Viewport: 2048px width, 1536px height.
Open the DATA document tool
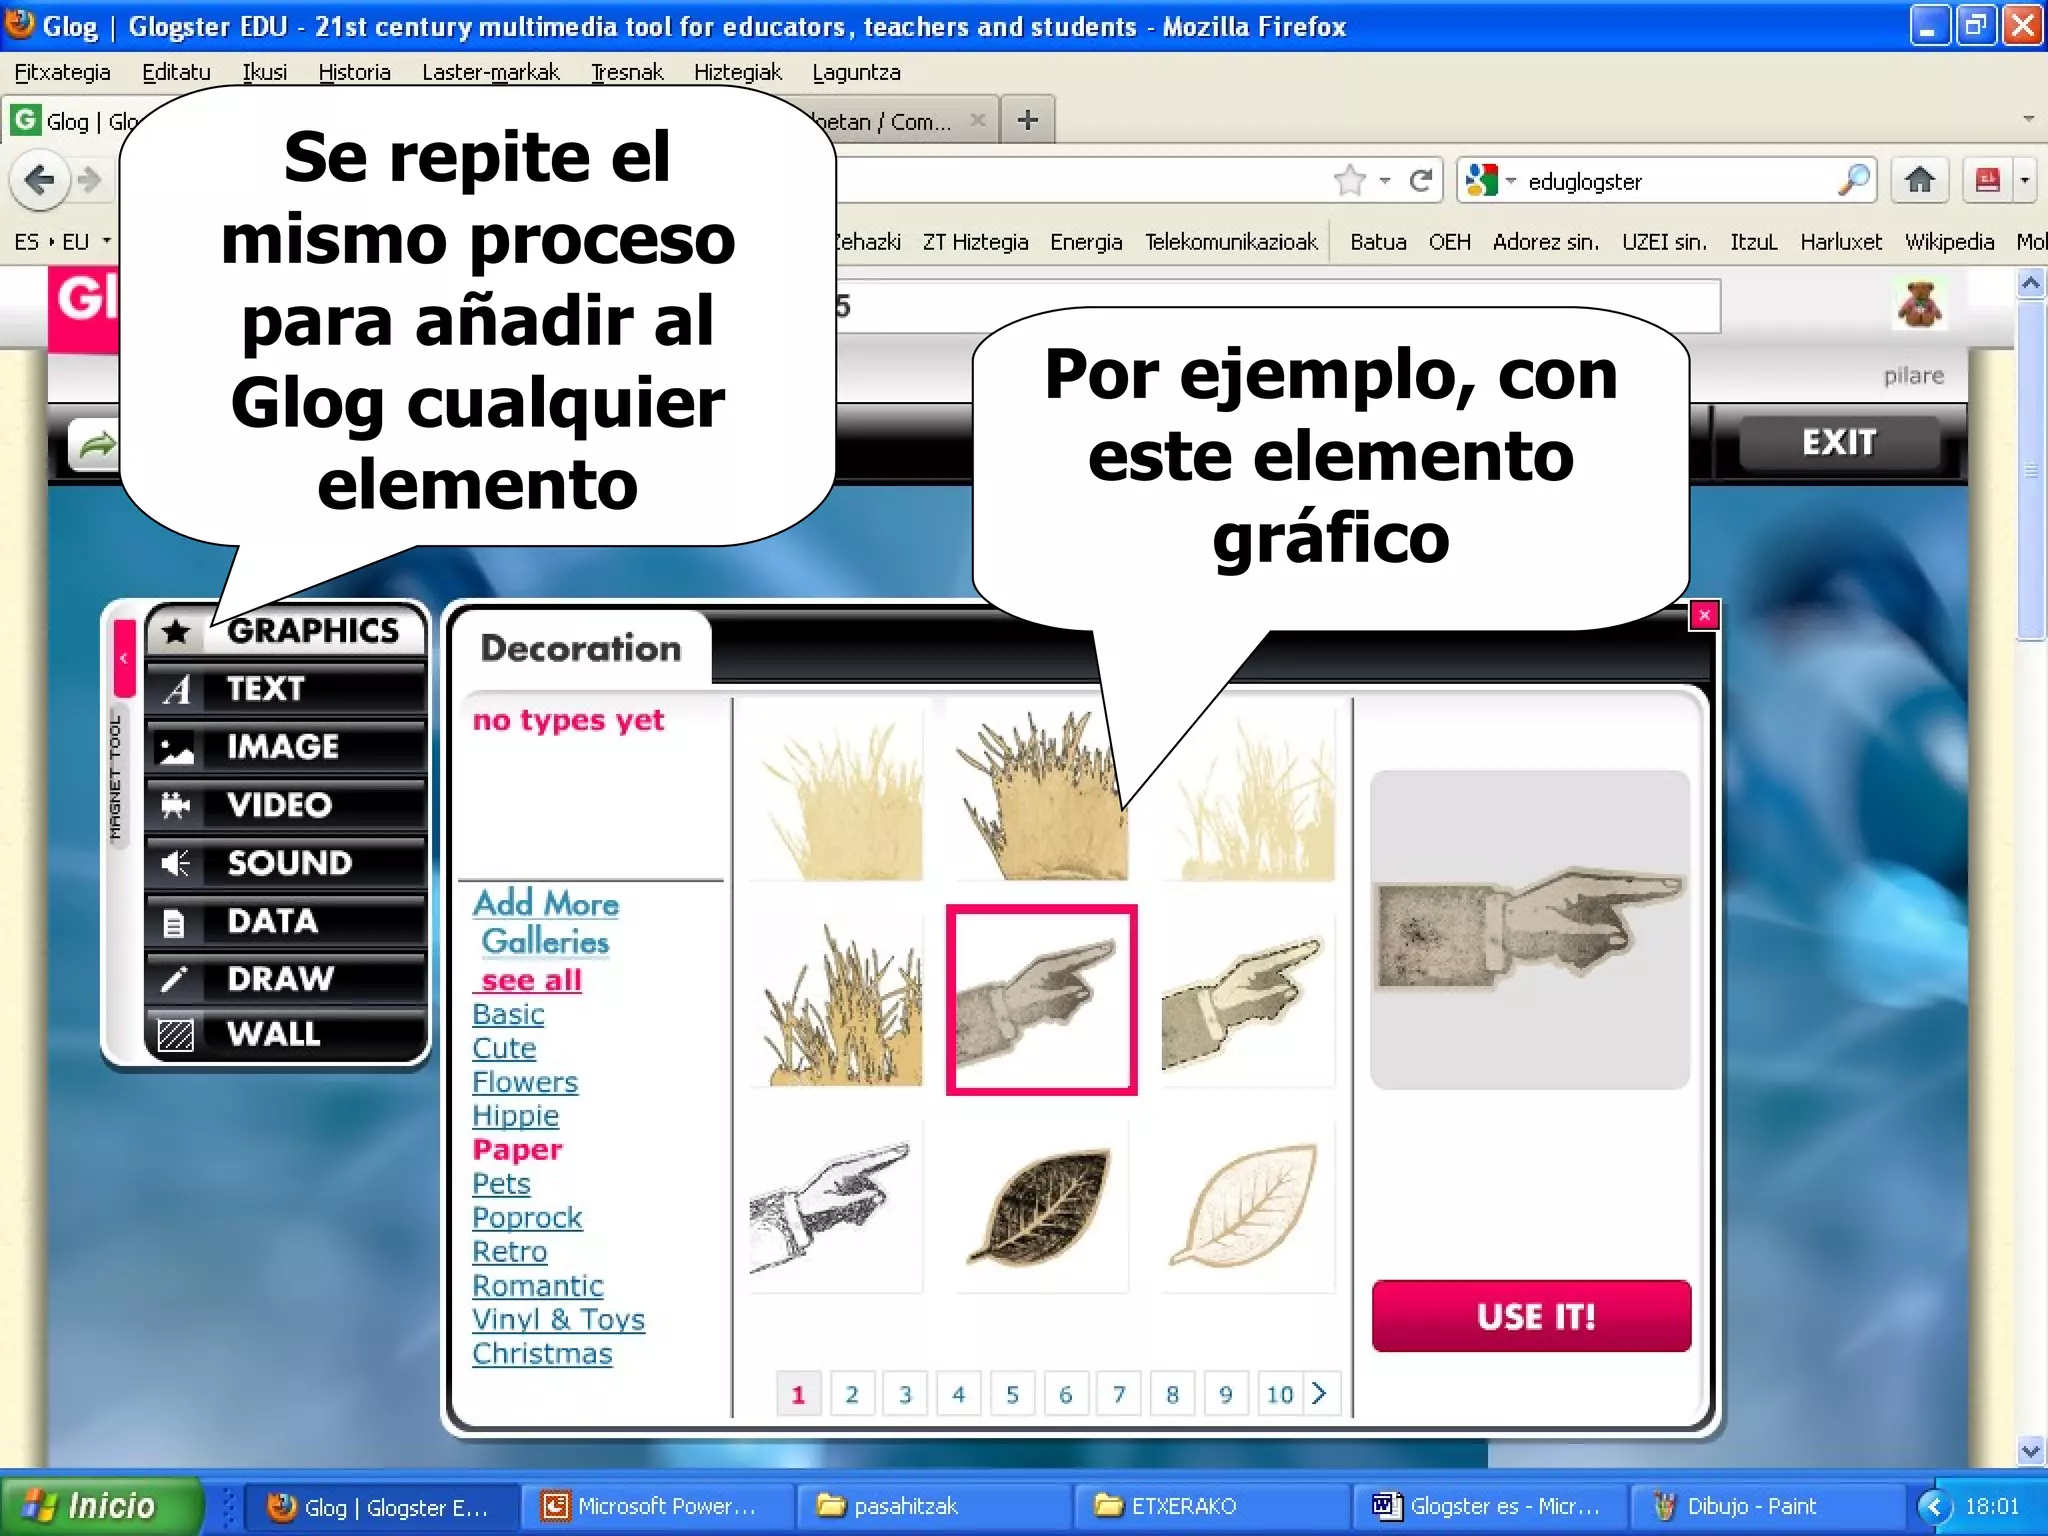point(286,921)
